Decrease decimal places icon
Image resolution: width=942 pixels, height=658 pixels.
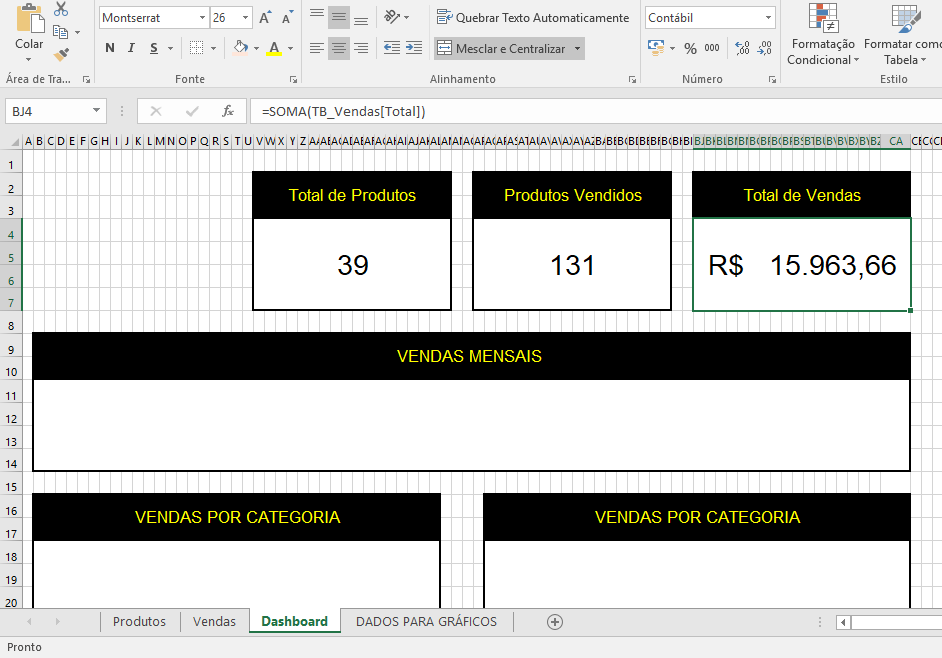[x=765, y=48]
